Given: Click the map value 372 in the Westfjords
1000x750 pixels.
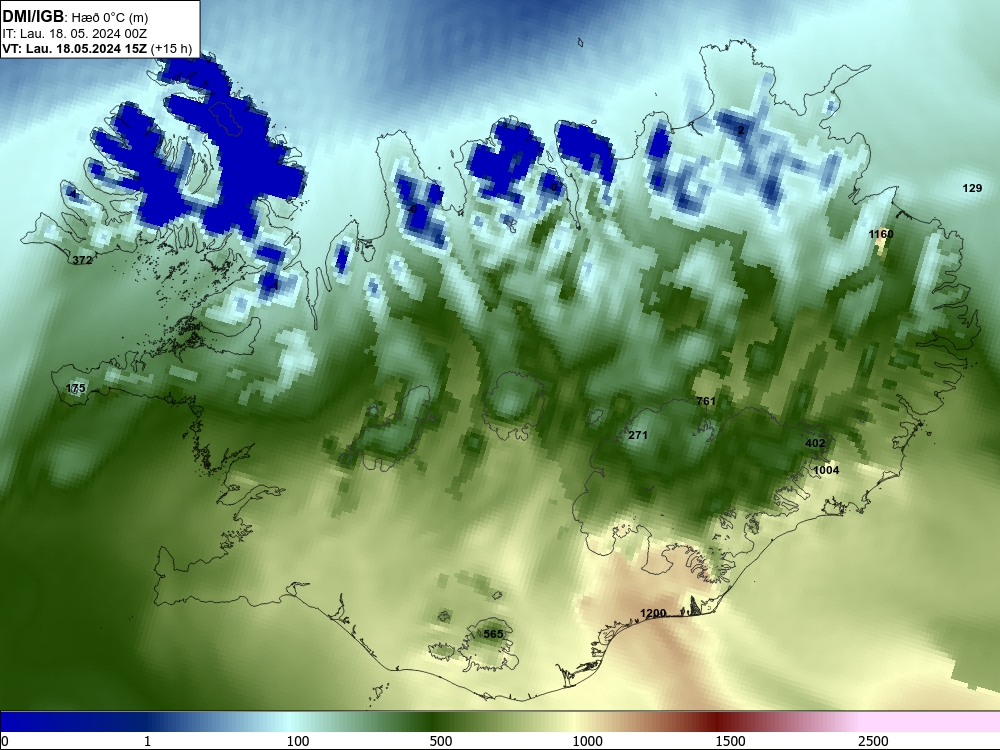Looking at the screenshot, I should 82,260.
